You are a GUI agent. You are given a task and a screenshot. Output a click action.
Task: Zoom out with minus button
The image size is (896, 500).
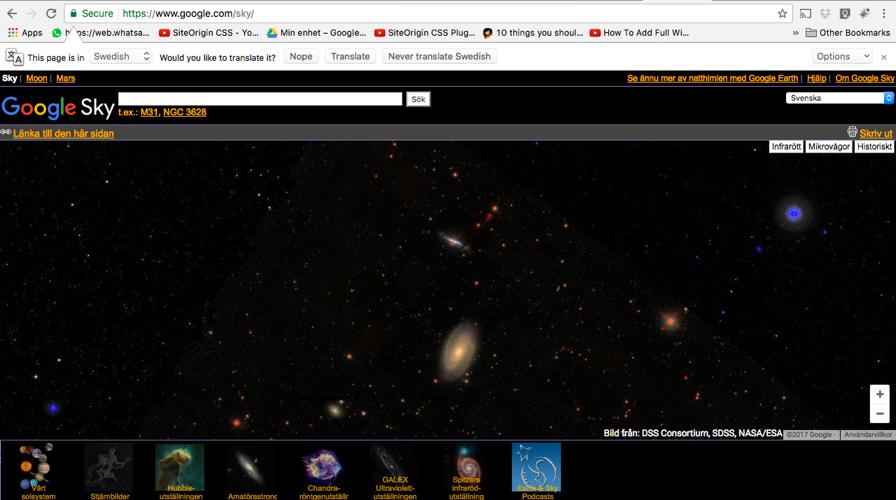click(879, 413)
